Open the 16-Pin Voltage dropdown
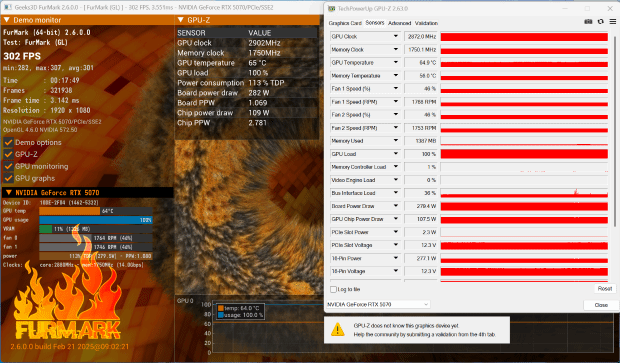The image size is (620, 363). click(395, 271)
